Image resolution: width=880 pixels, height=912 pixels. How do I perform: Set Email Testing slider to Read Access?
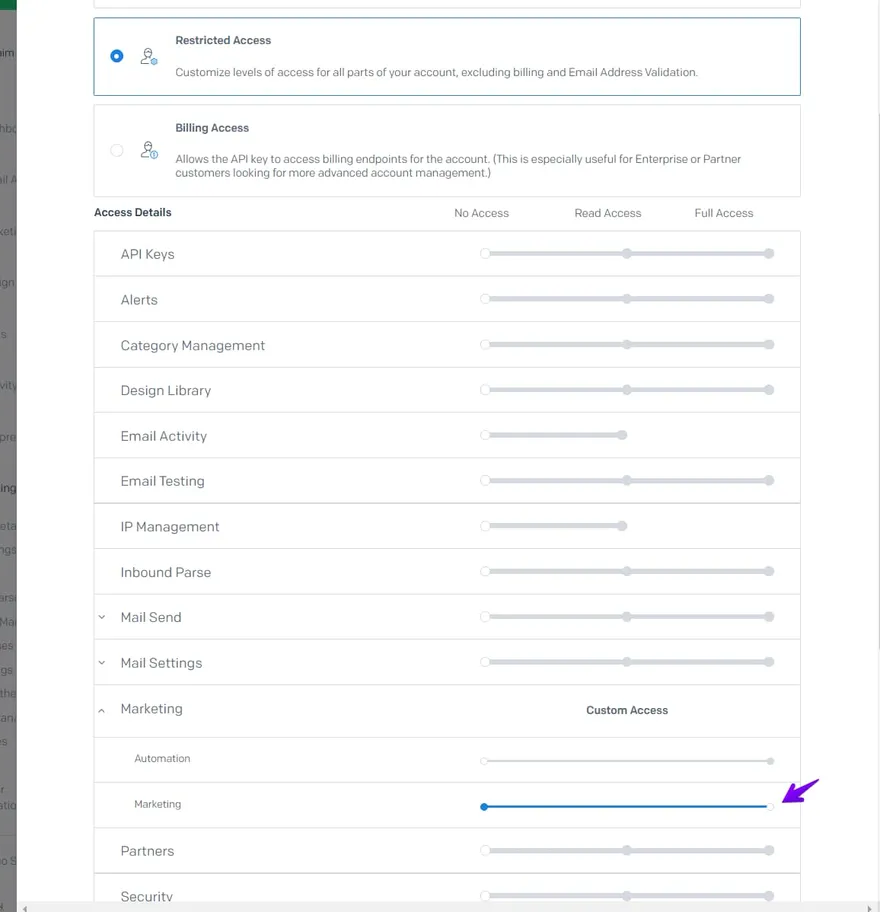point(626,481)
